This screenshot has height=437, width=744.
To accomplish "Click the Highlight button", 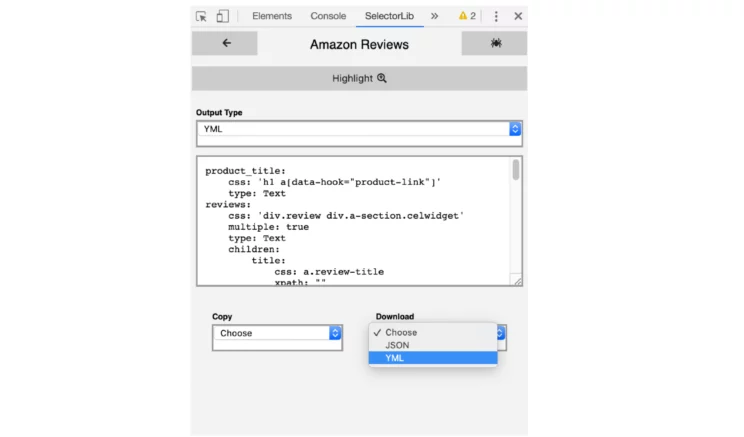I will coord(359,78).
